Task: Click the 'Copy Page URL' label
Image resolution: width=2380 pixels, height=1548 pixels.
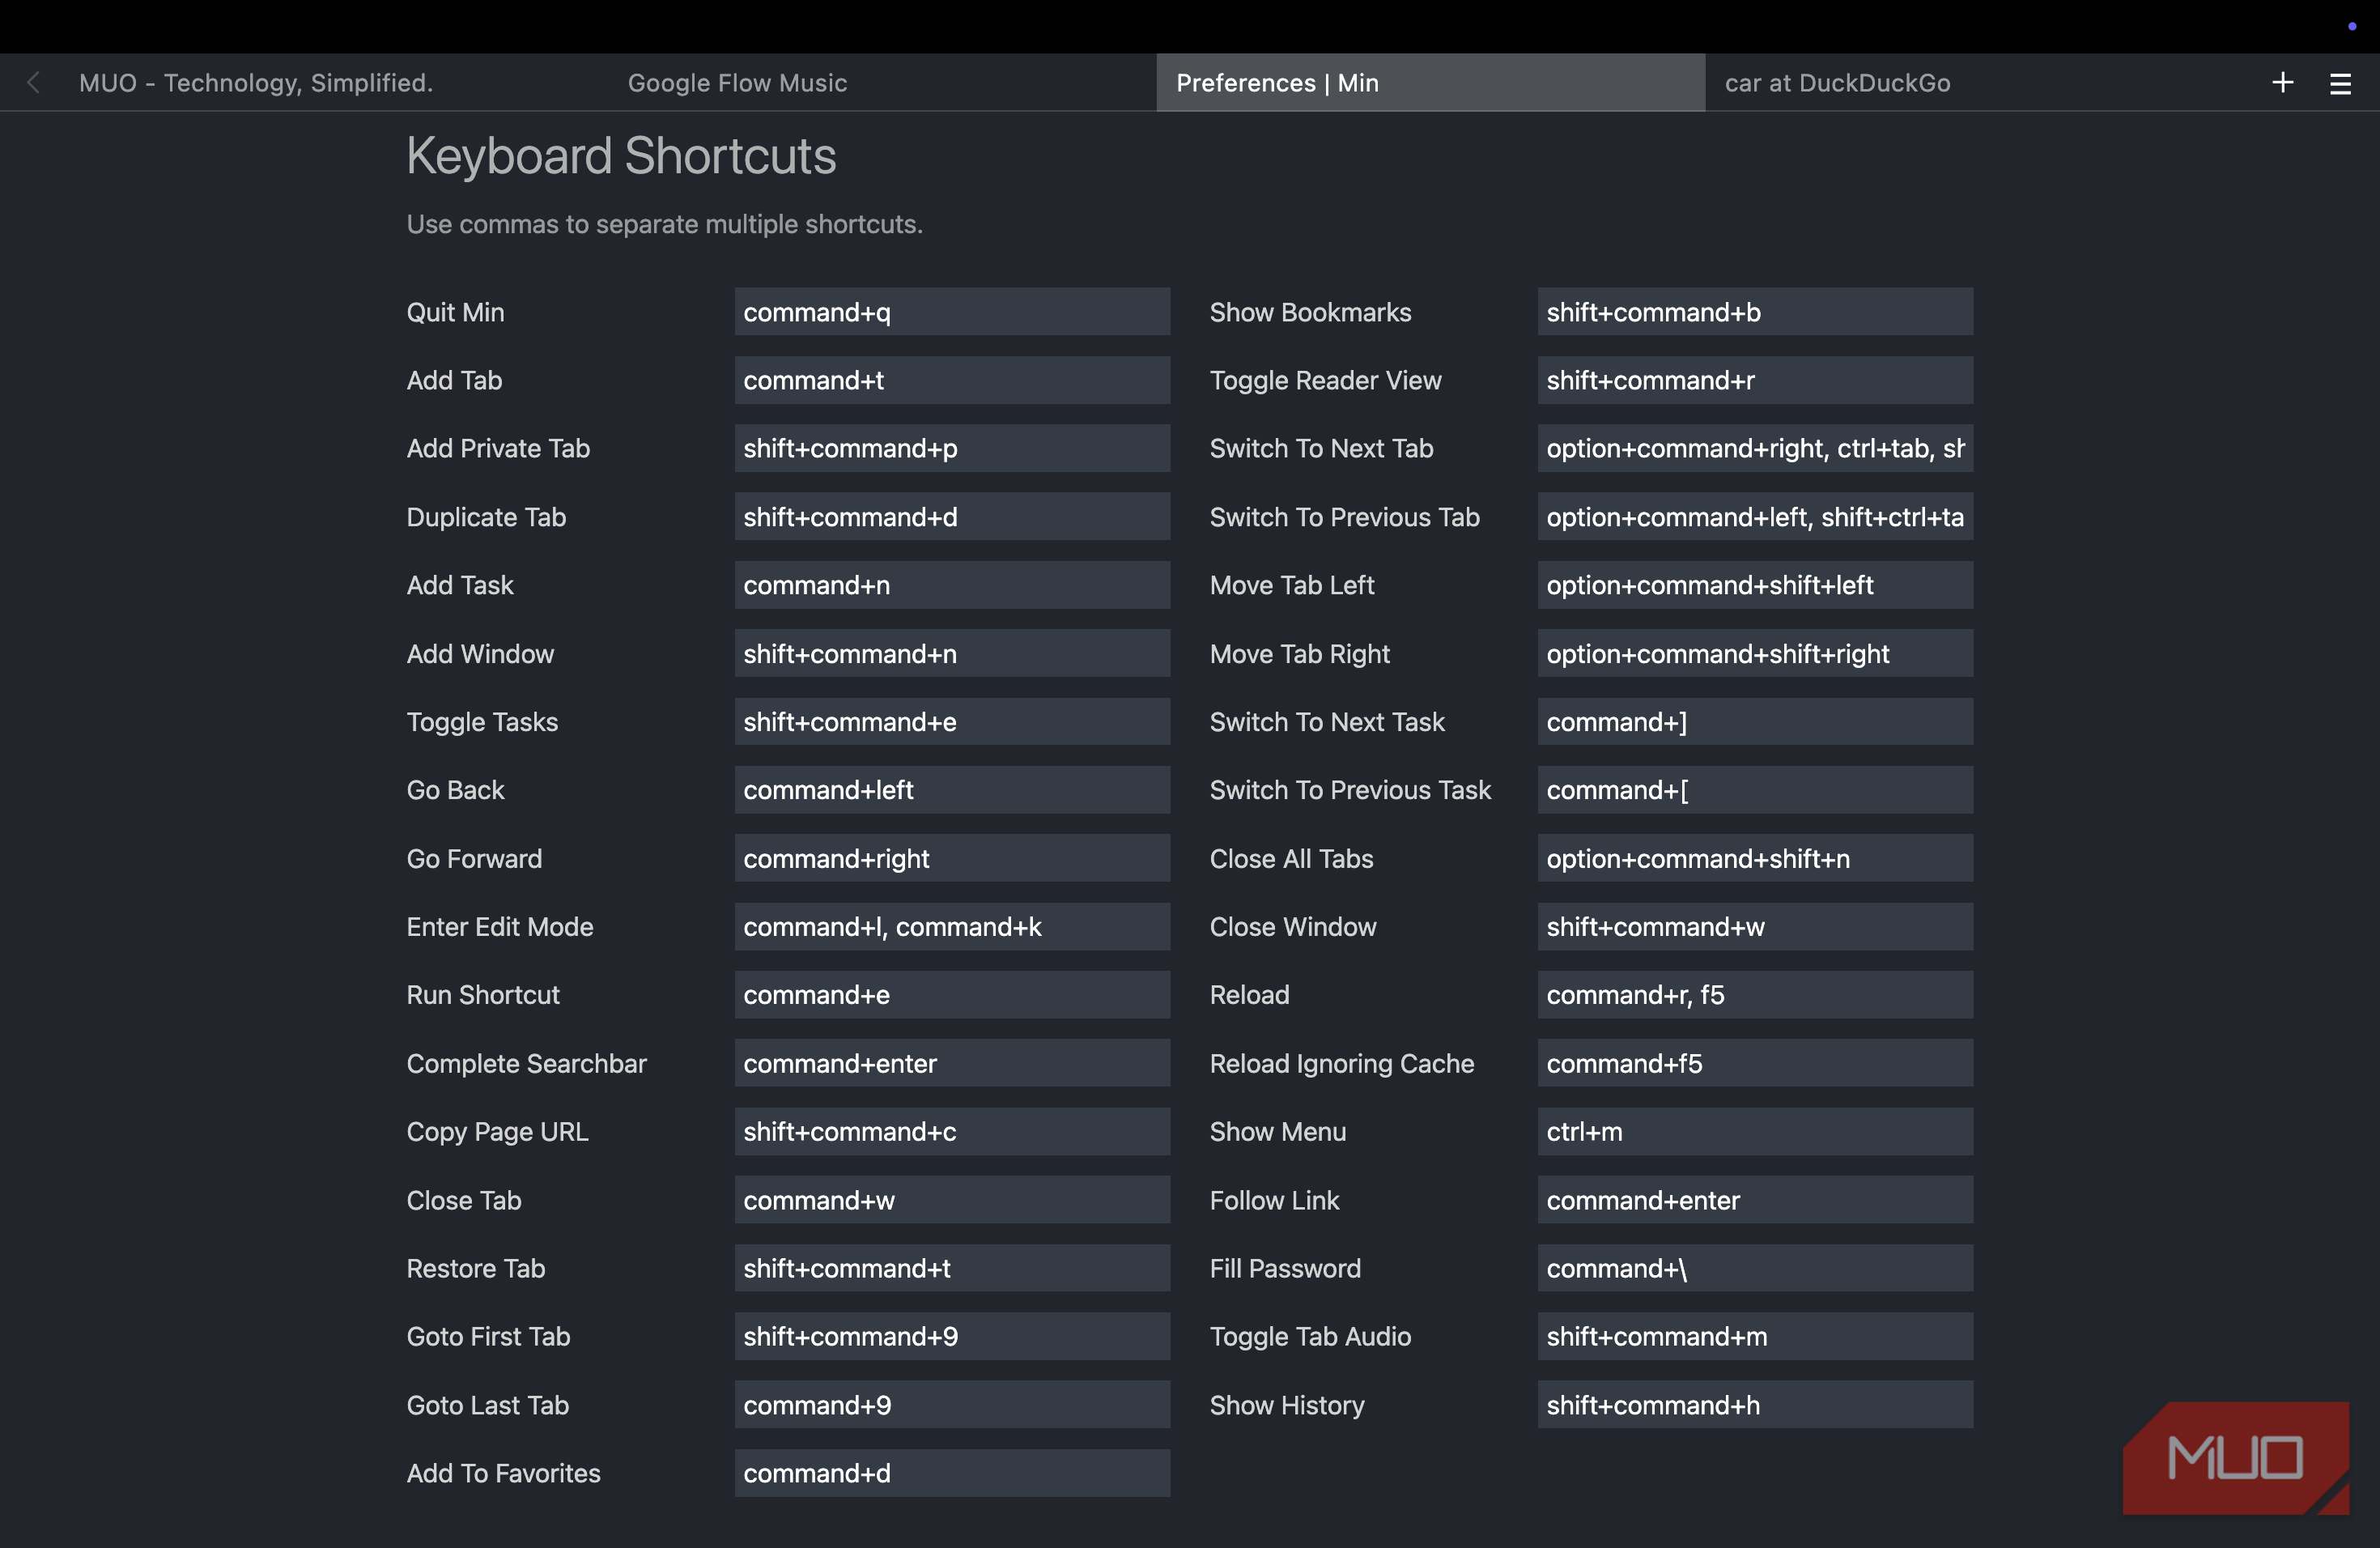Action: (497, 1132)
